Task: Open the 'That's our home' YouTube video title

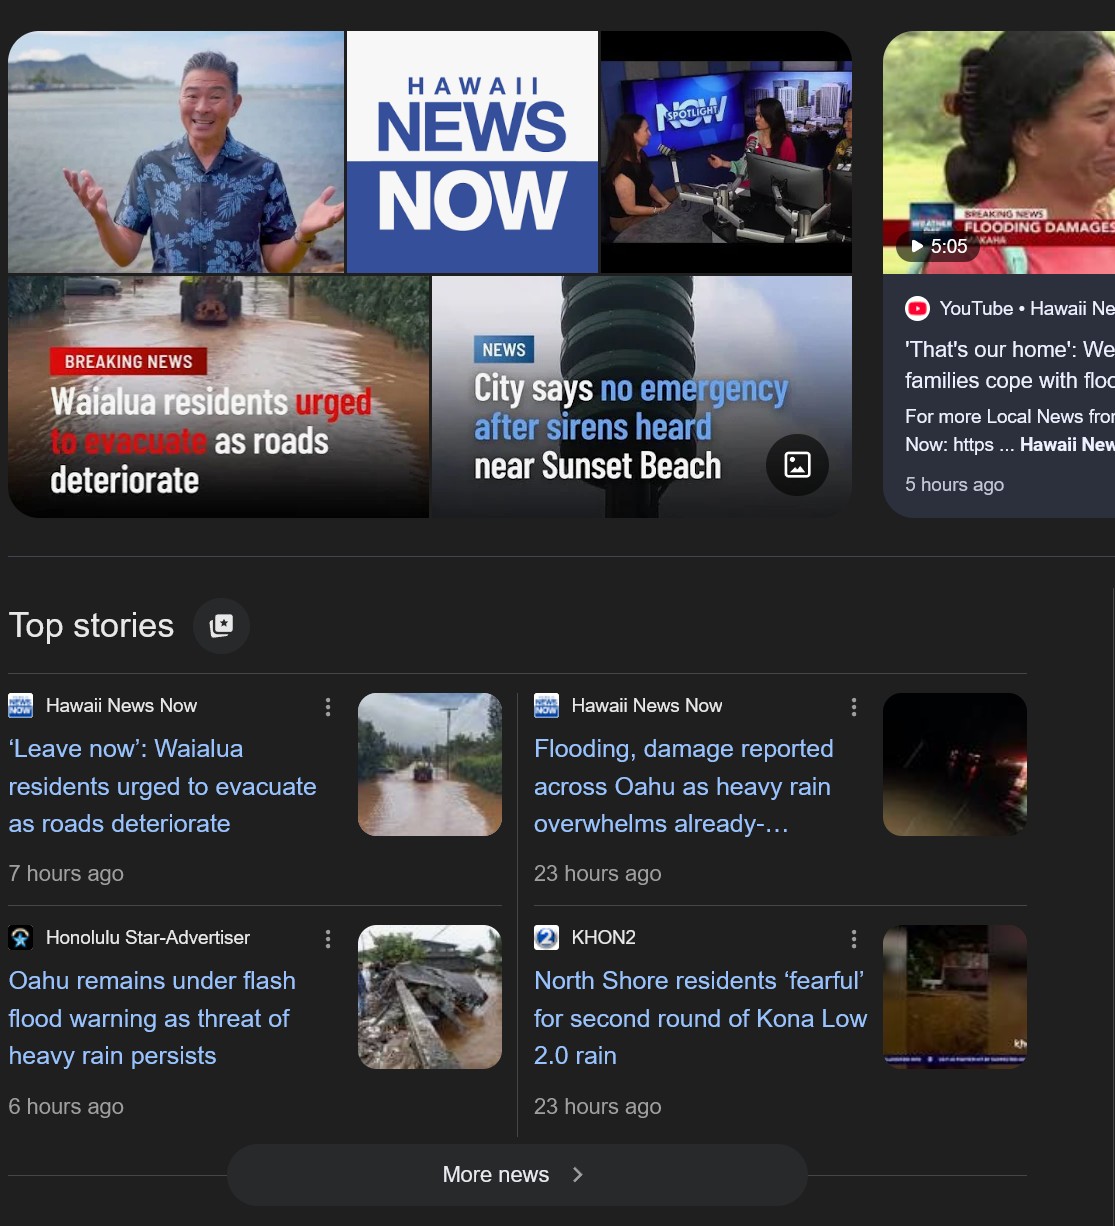Action: [1009, 365]
